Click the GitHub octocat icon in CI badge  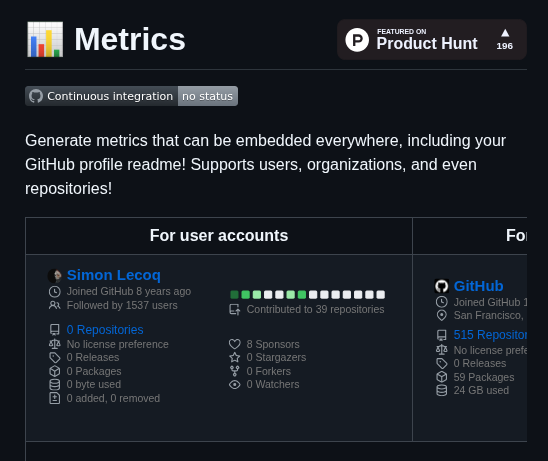point(36,96)
